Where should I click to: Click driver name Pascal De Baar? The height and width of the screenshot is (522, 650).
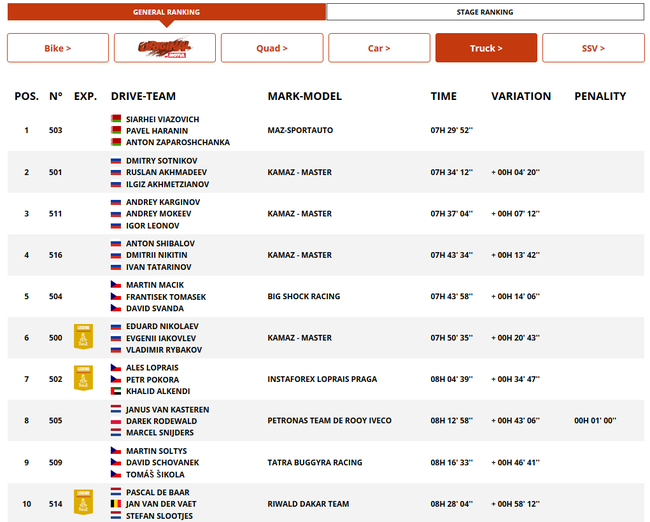point(158,492)
